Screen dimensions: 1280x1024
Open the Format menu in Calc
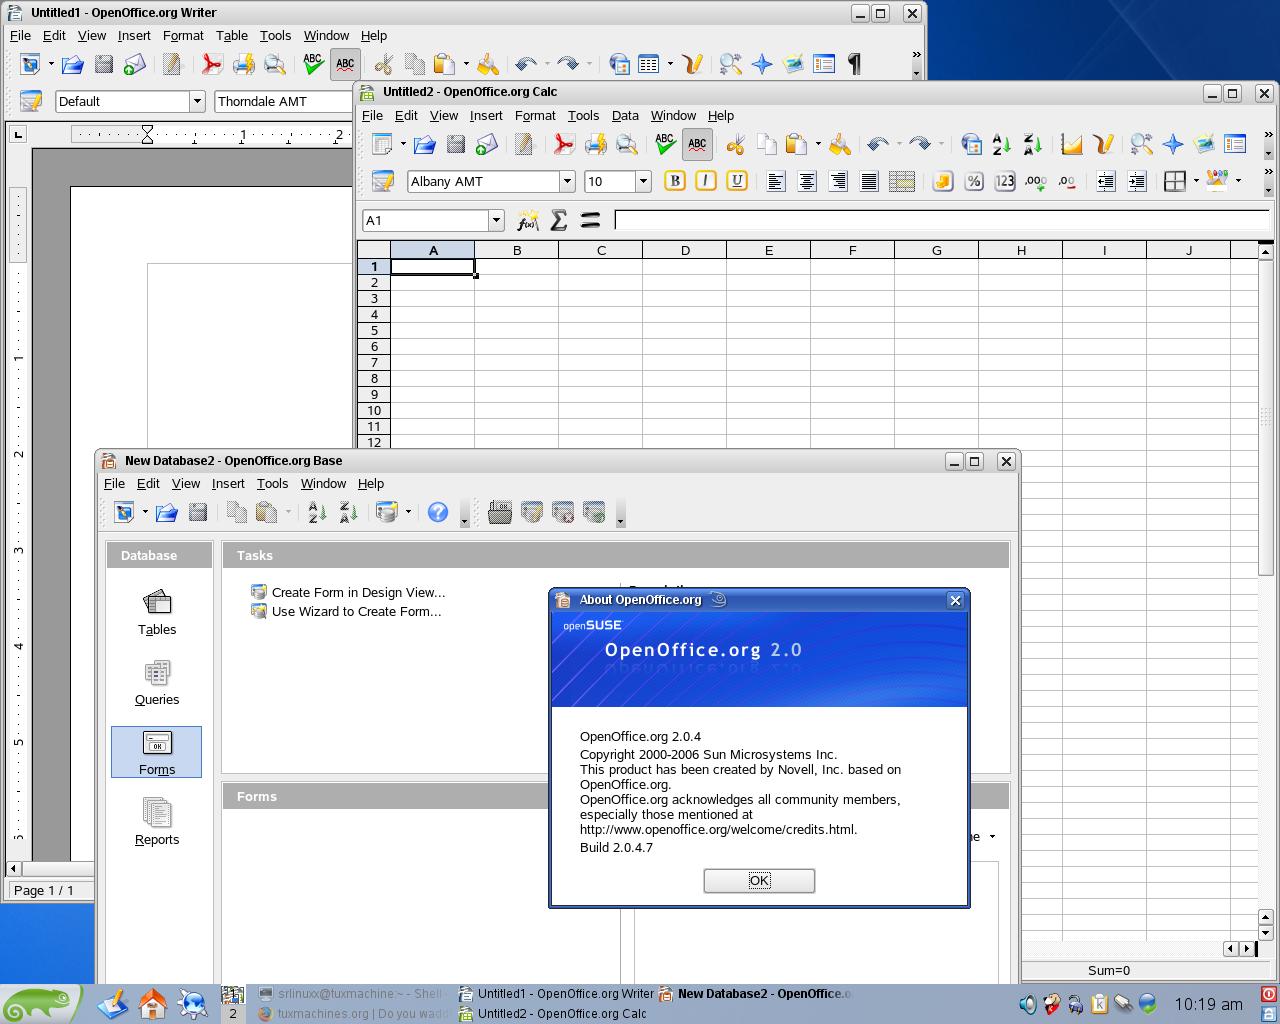pos(535,115)
